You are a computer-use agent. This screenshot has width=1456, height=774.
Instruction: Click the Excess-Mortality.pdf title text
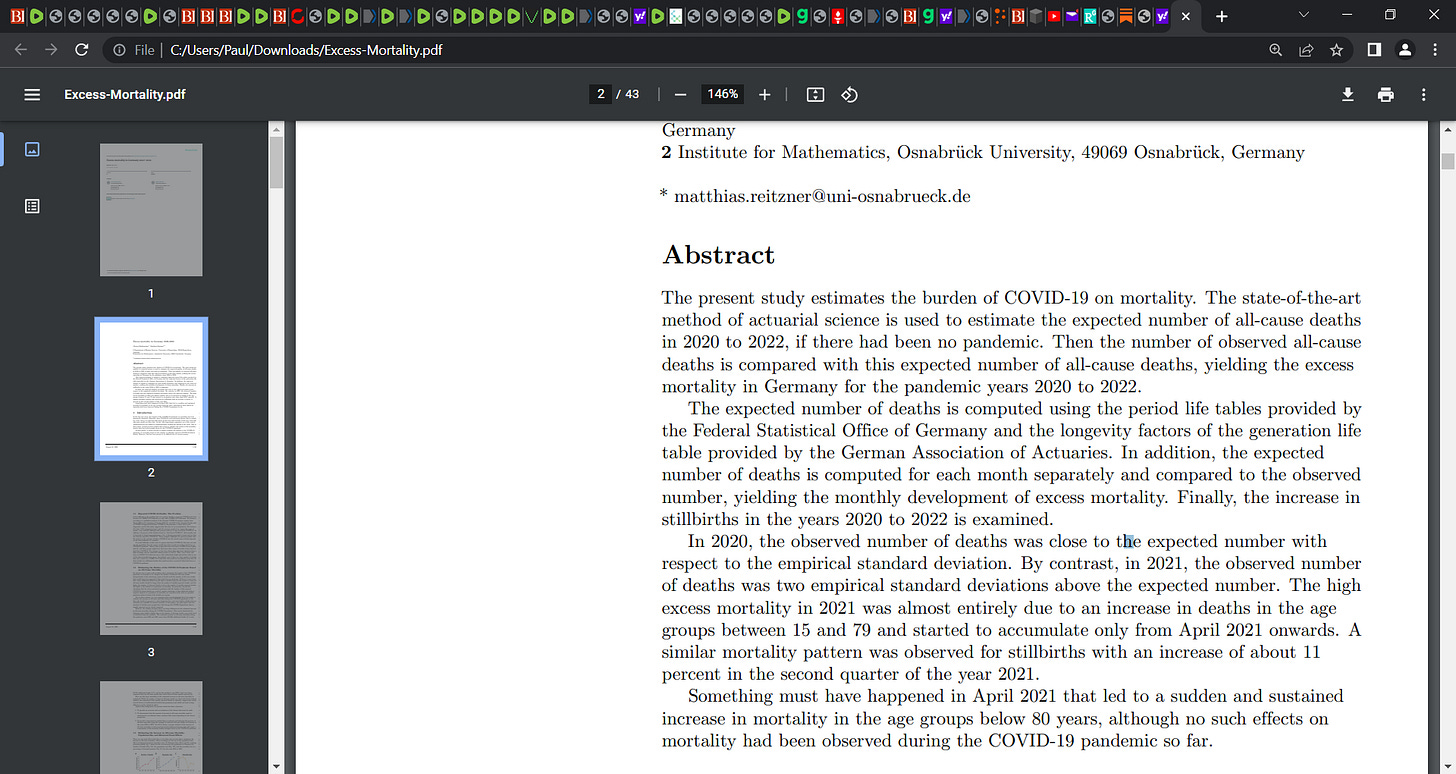[125, 94]
